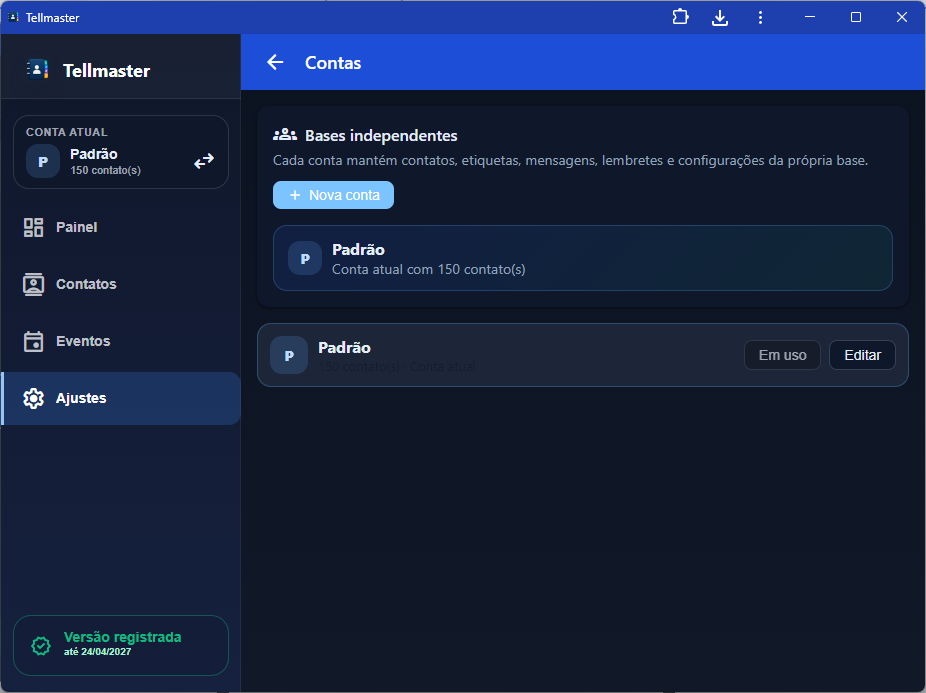Click the Versão registrada license badge
The image size is (926, 693).
[120, 645]
